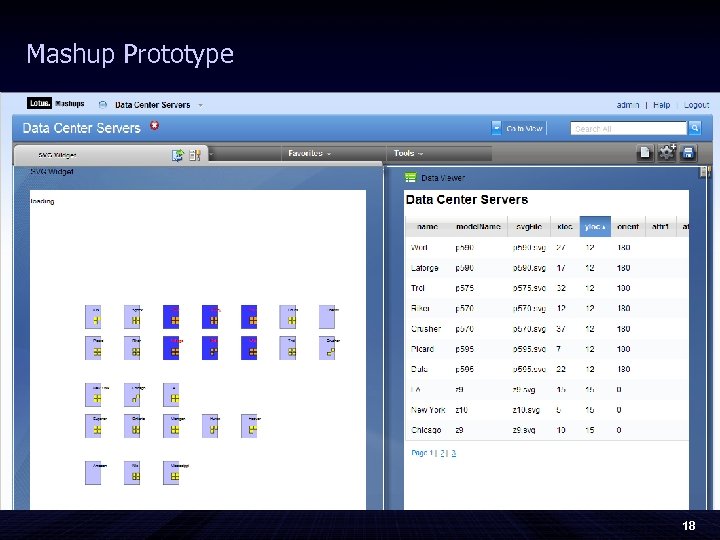
Task: Click the green Data Viewer widget icon
Action: [411, 177]
